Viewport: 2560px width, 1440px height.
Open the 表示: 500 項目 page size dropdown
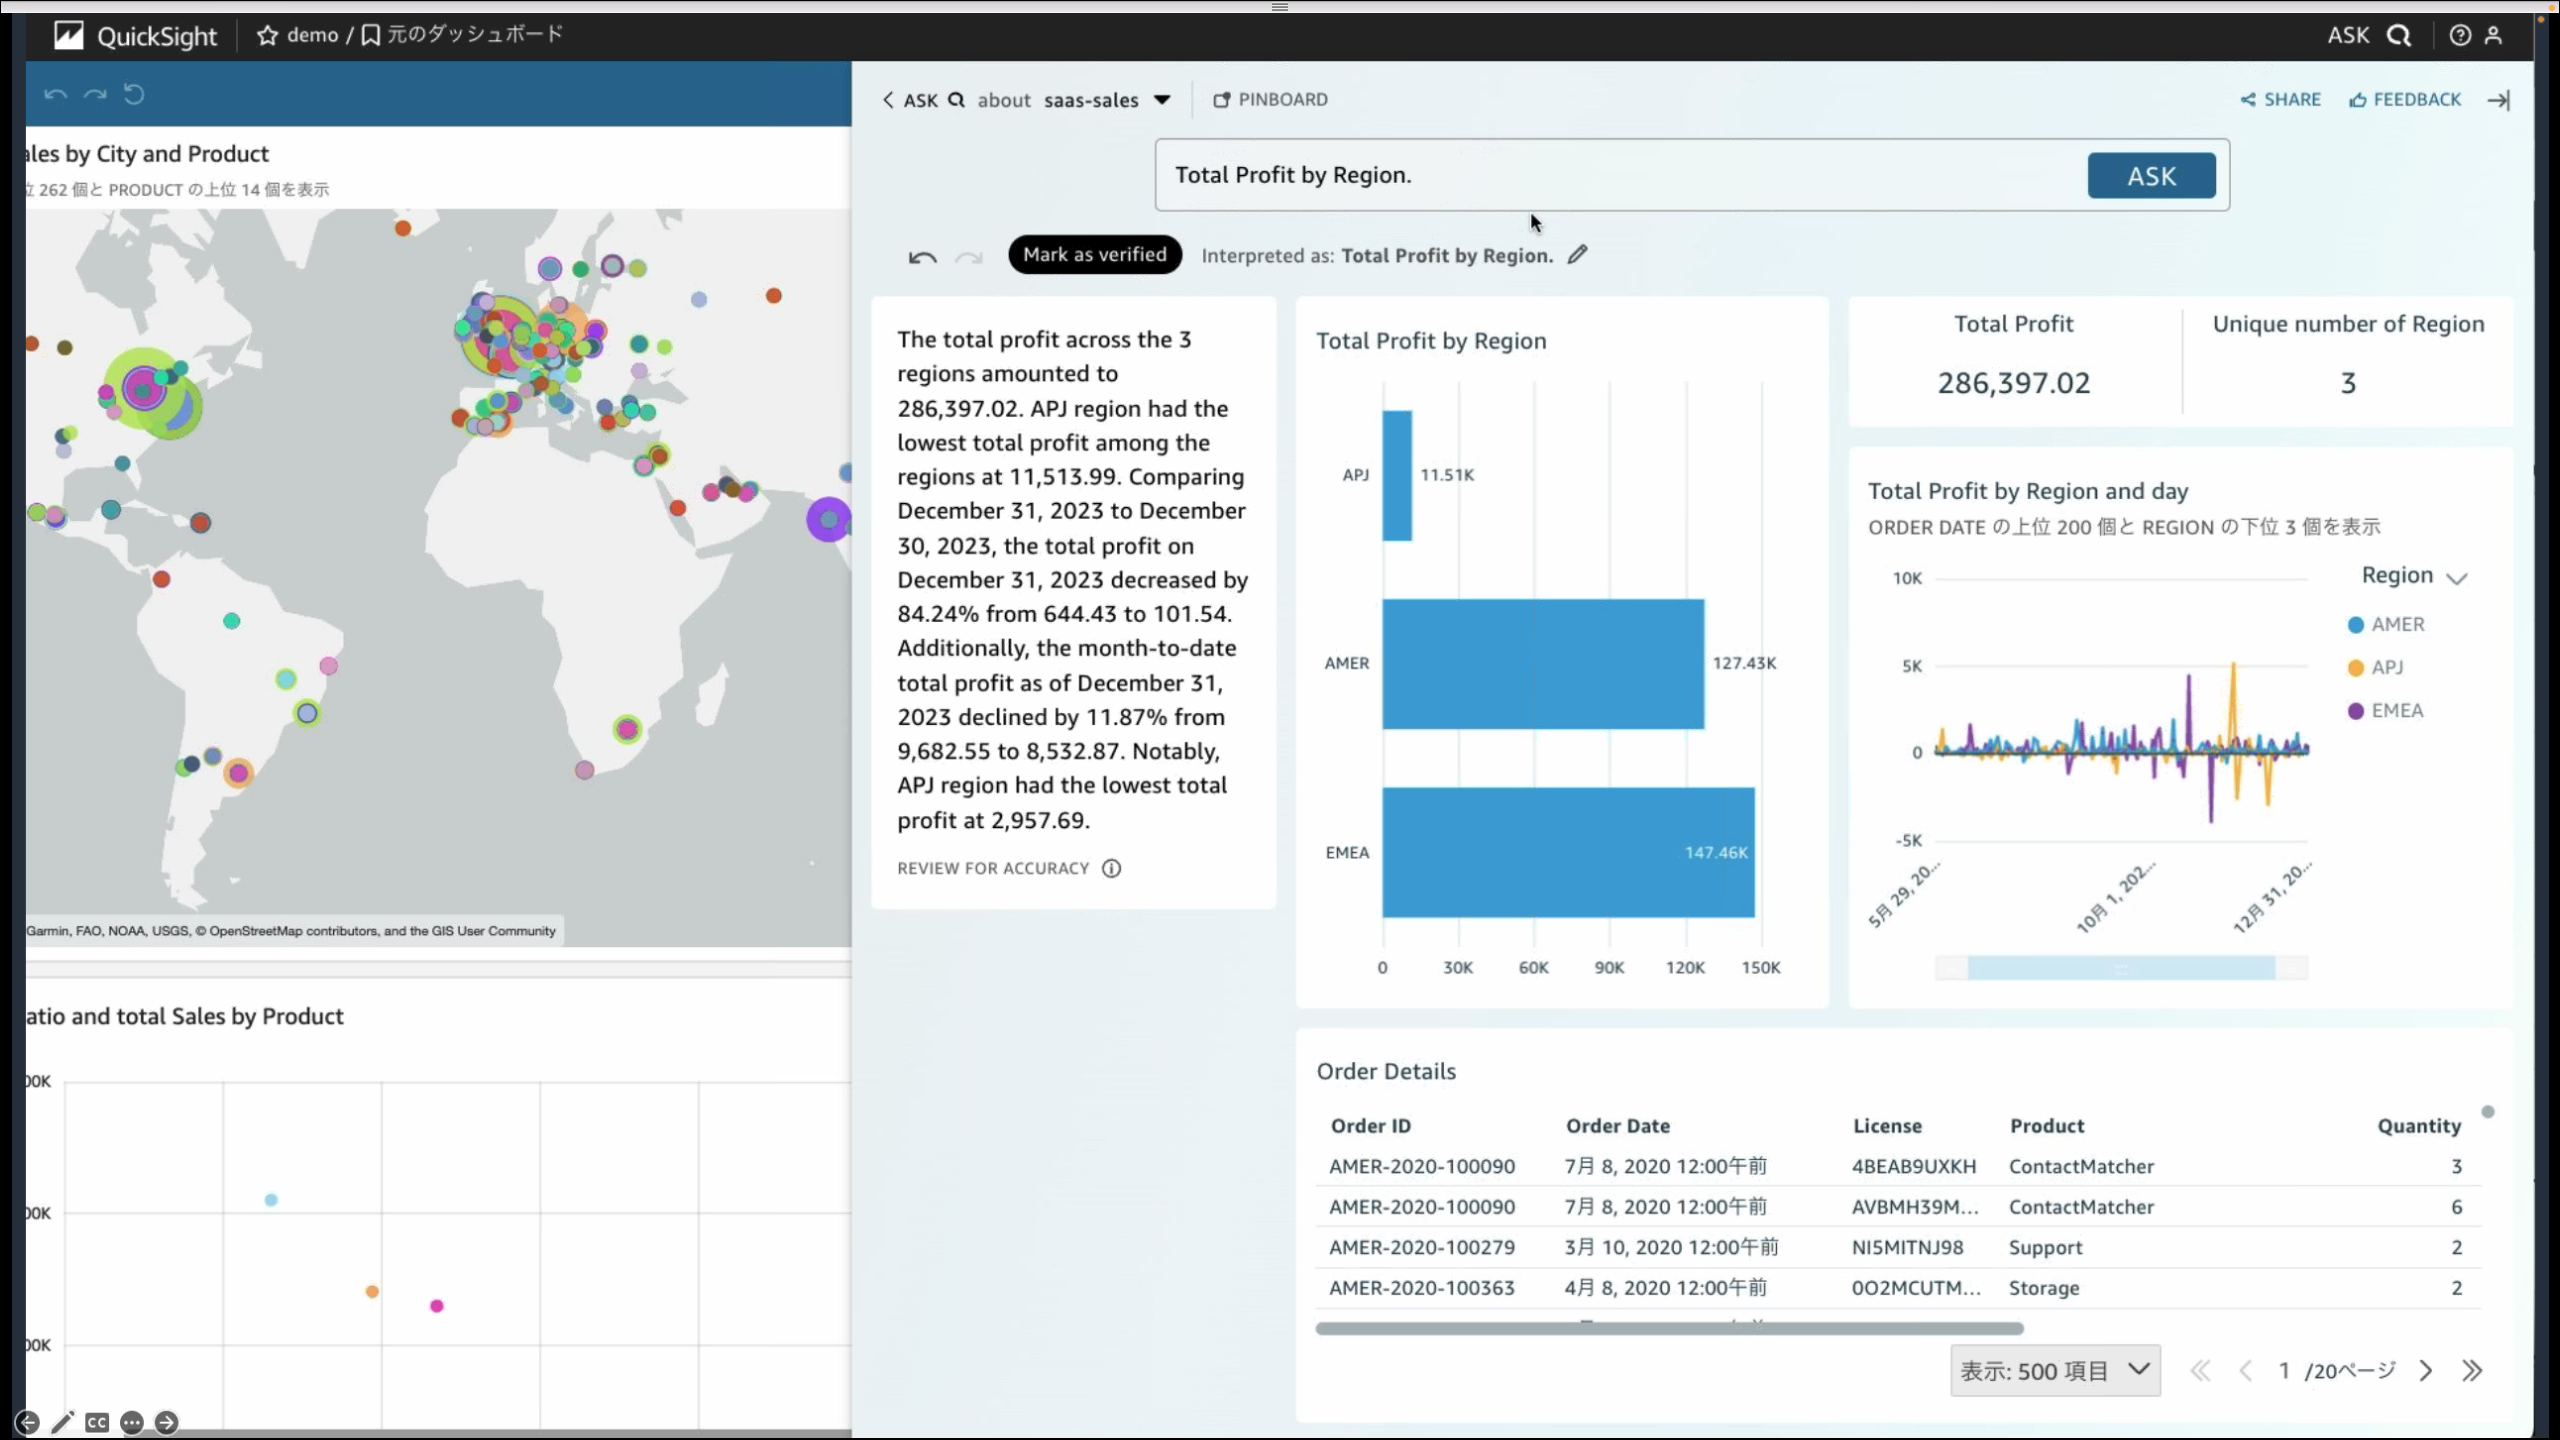[x=2054, y=1370]
